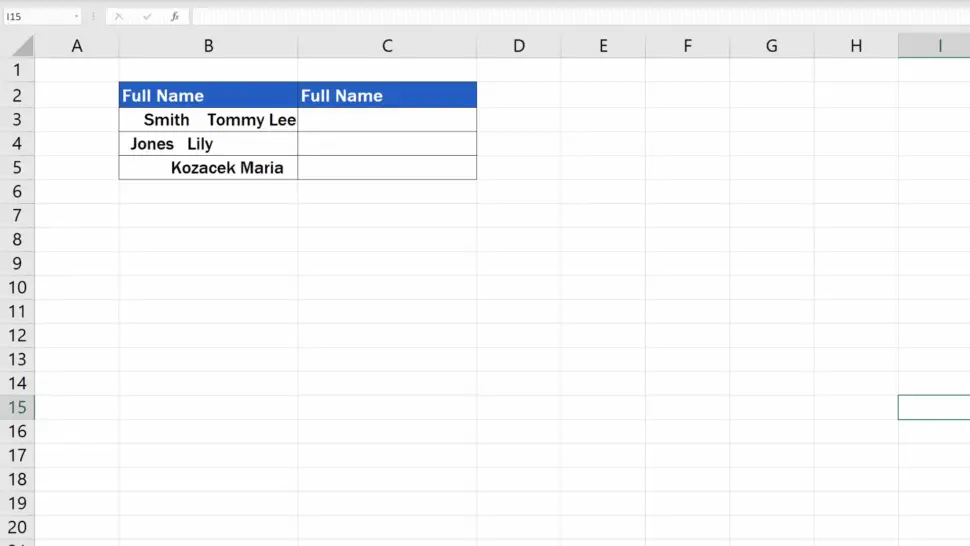Select column H header
The height and width of the screenshot is (546, 970).
pyautogui.click(x=856, y=46)
